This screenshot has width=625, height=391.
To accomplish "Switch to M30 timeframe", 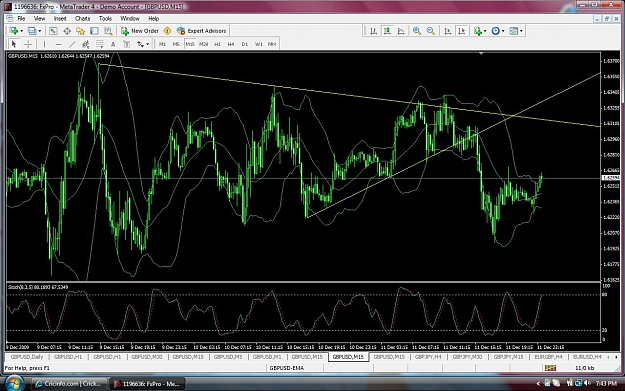I will pyautogui.click(x=204, y=44).
